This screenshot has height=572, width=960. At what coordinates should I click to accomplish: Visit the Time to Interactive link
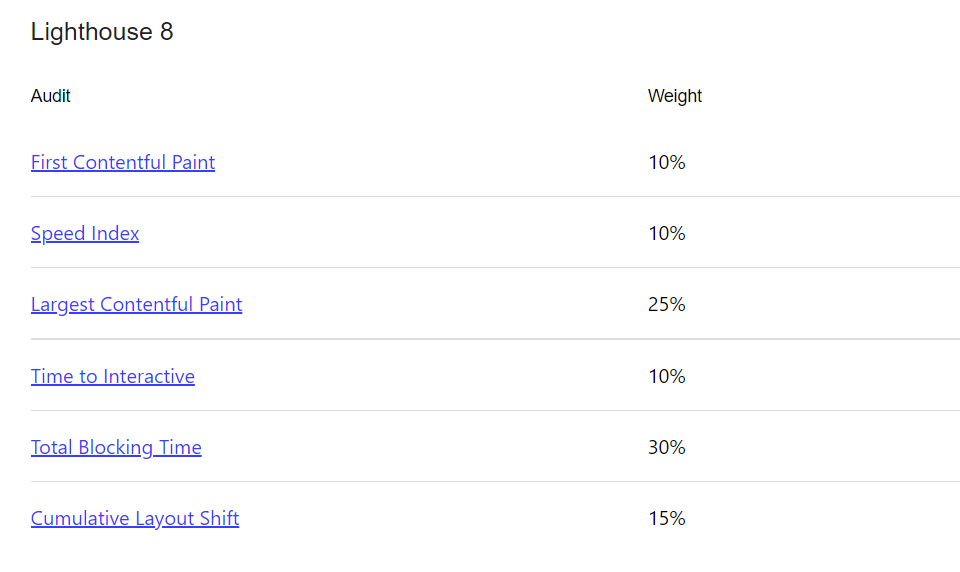pyautogui.click(x=113, y=376)
